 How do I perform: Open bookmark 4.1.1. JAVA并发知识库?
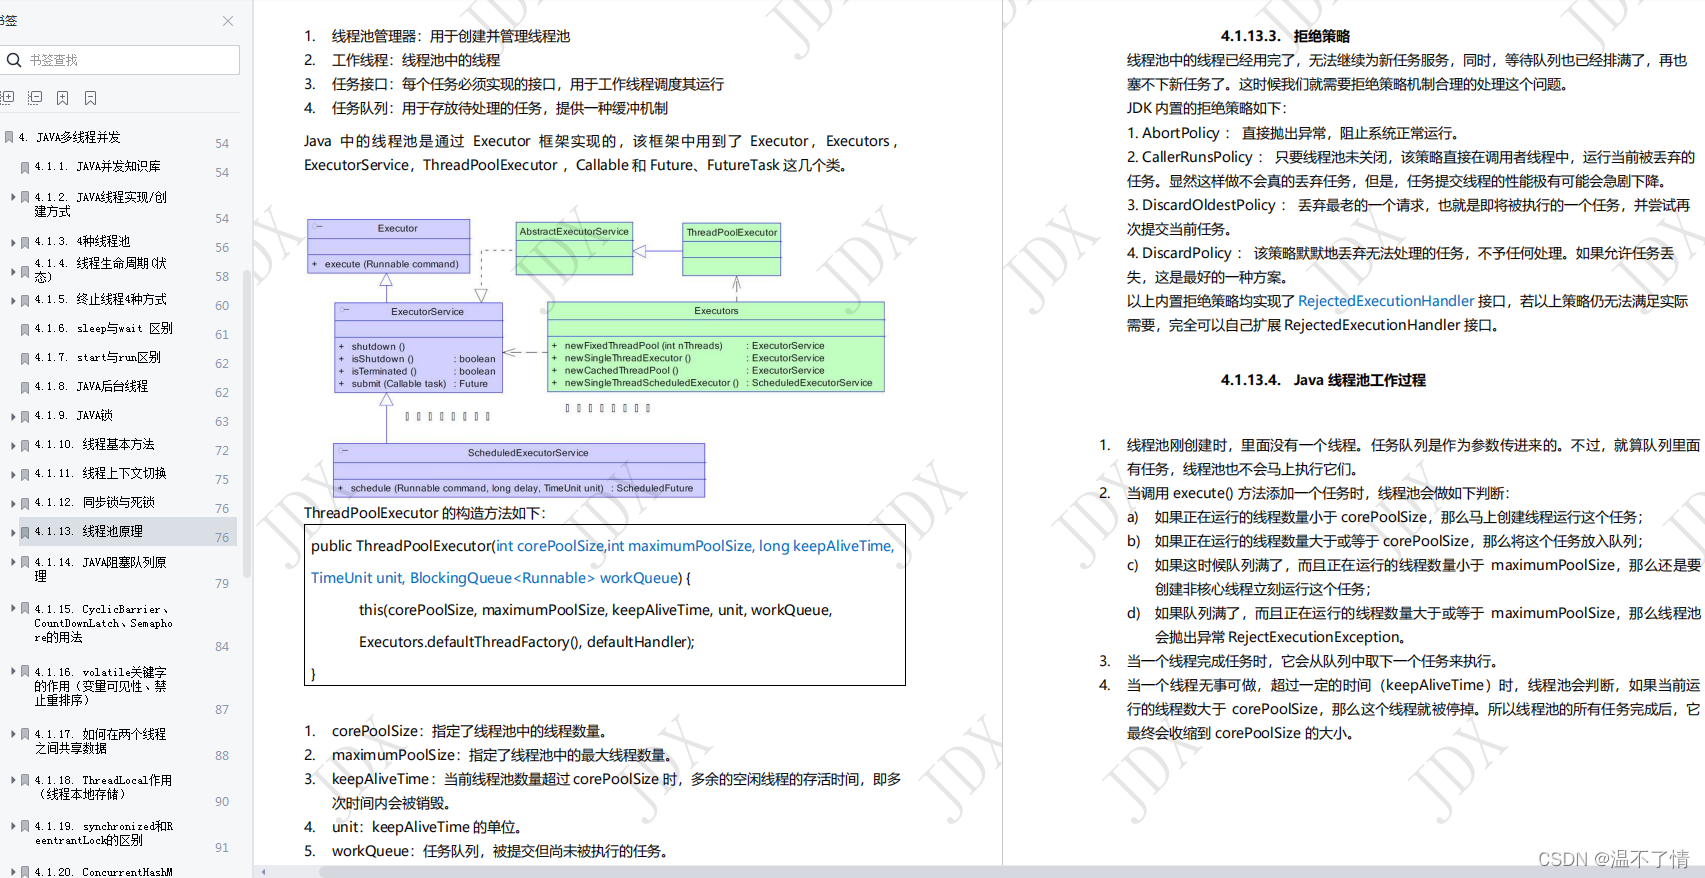tap(98, 166)
